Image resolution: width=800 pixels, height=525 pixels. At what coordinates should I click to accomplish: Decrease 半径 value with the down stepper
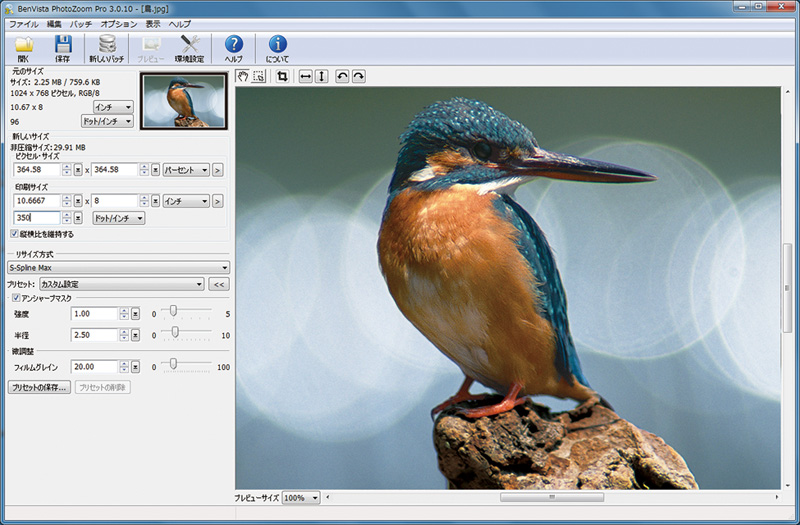(124, 338)
